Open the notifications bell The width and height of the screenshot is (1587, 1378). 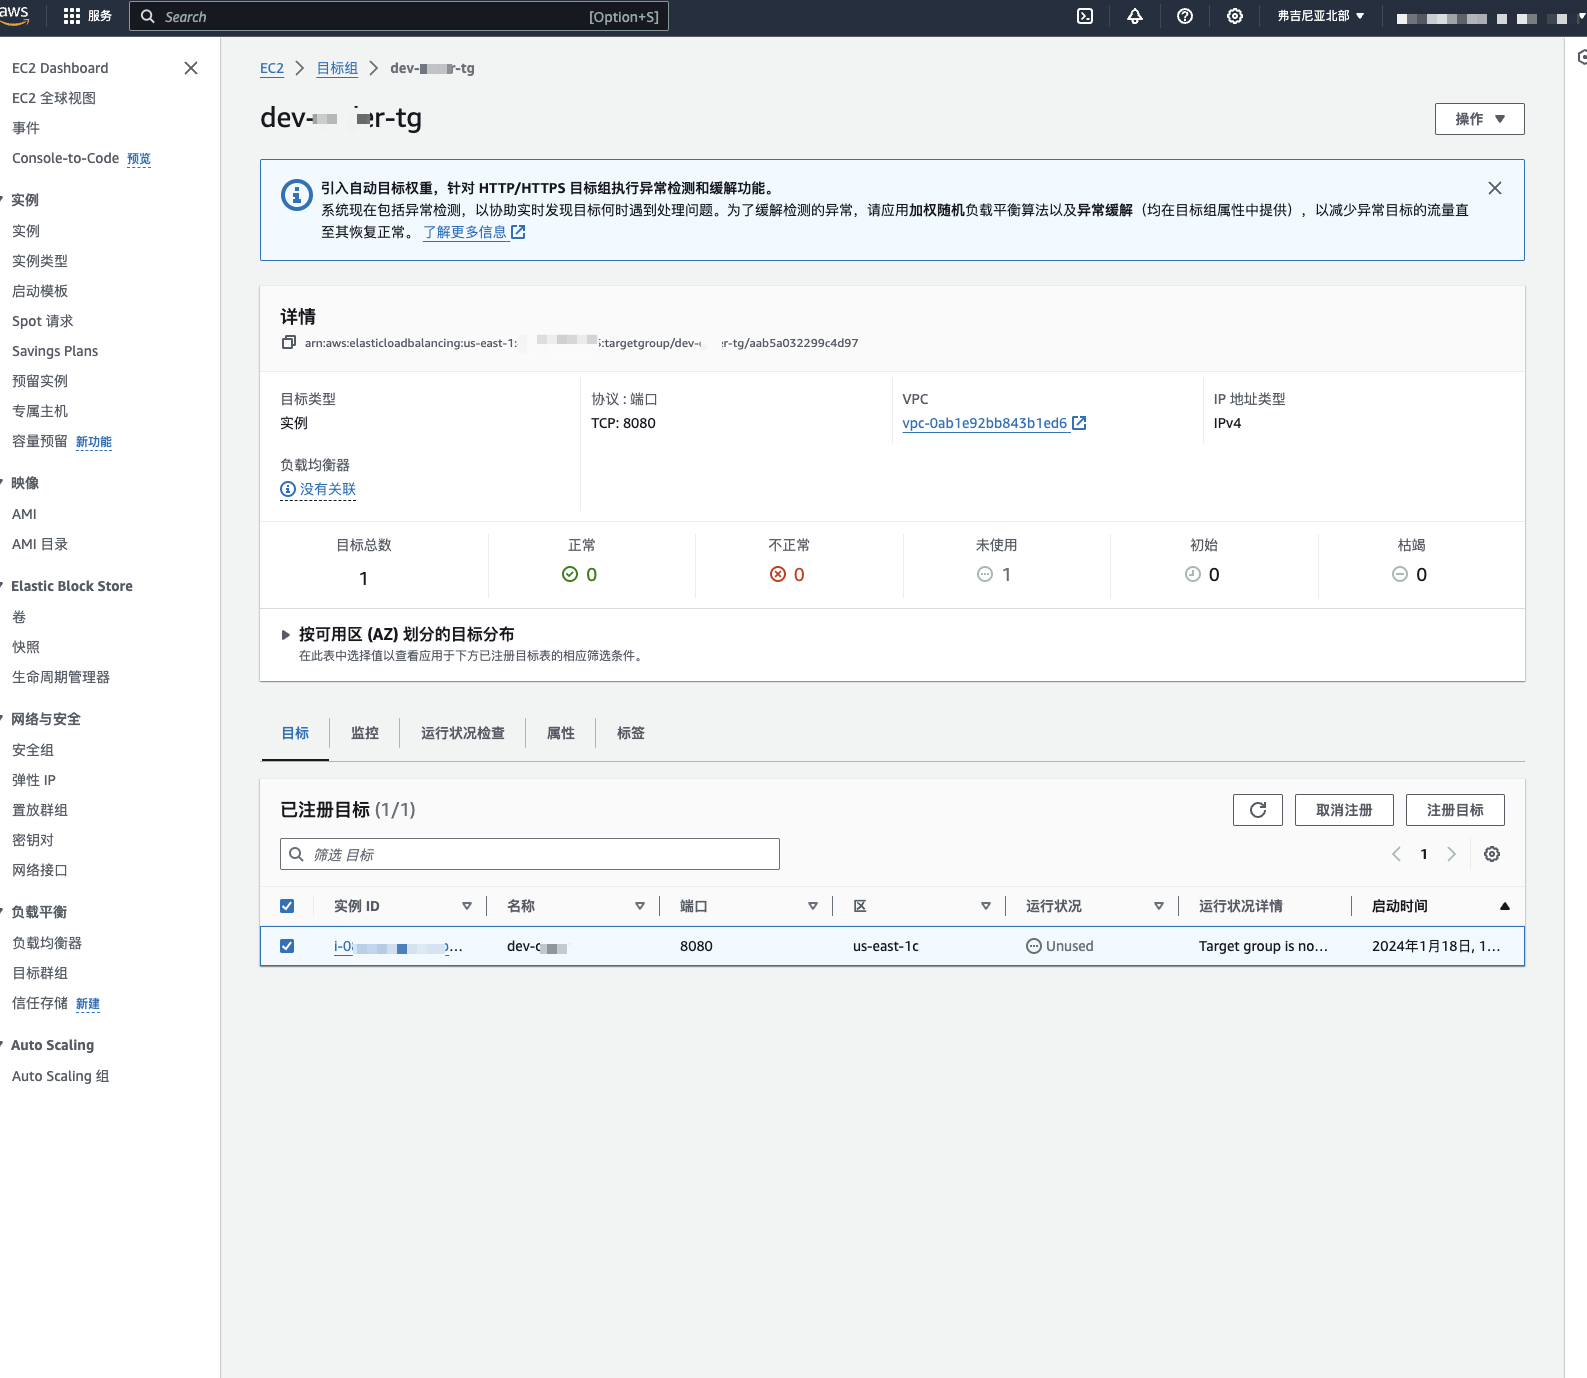point(1135,16)
